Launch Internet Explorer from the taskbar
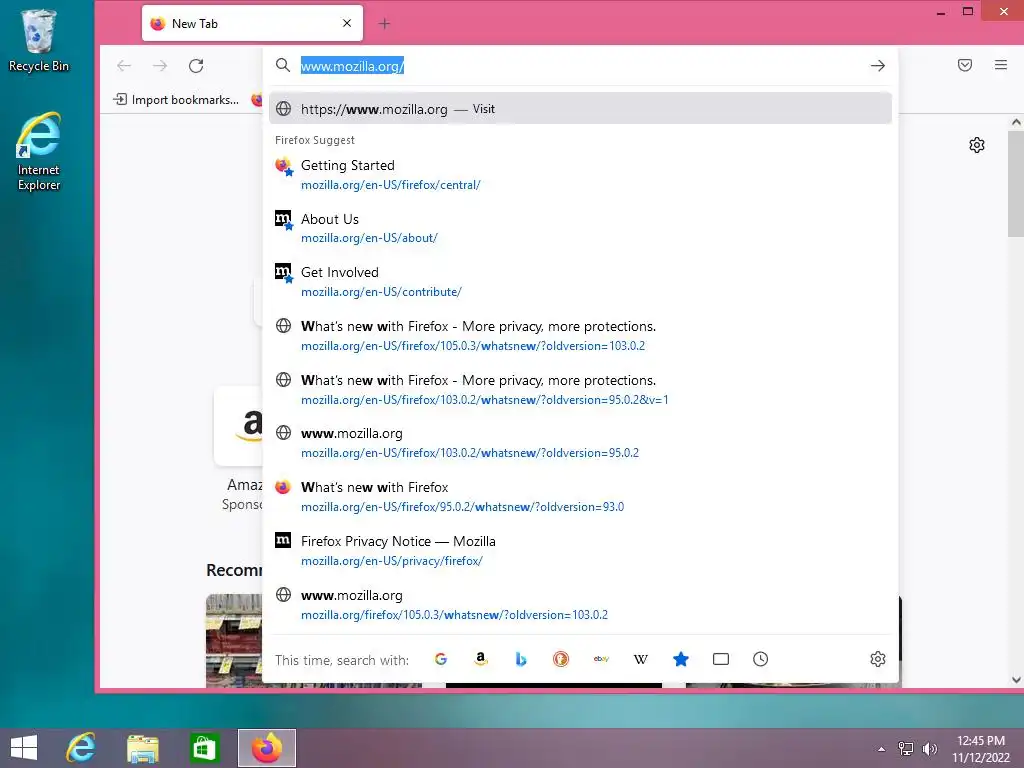 click(x=81, y=748)
